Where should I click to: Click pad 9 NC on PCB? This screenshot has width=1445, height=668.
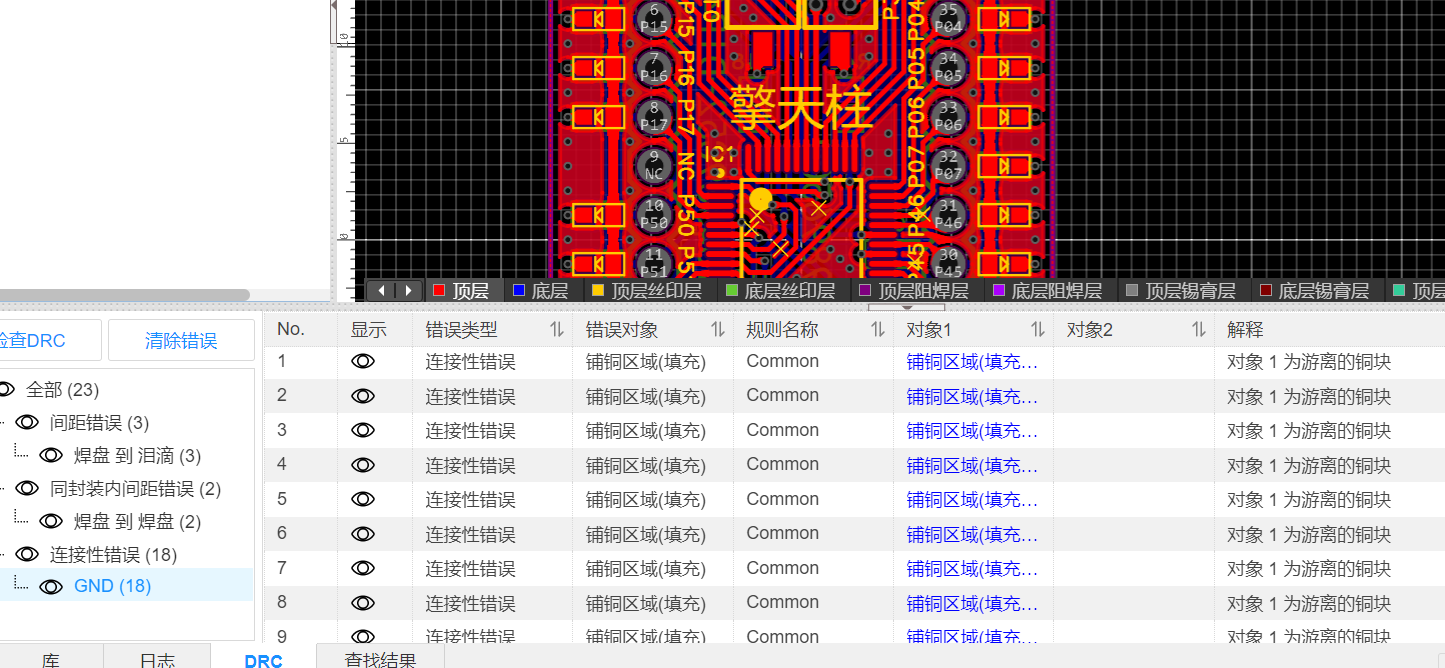pyautogui.click(x=654, y=165)
